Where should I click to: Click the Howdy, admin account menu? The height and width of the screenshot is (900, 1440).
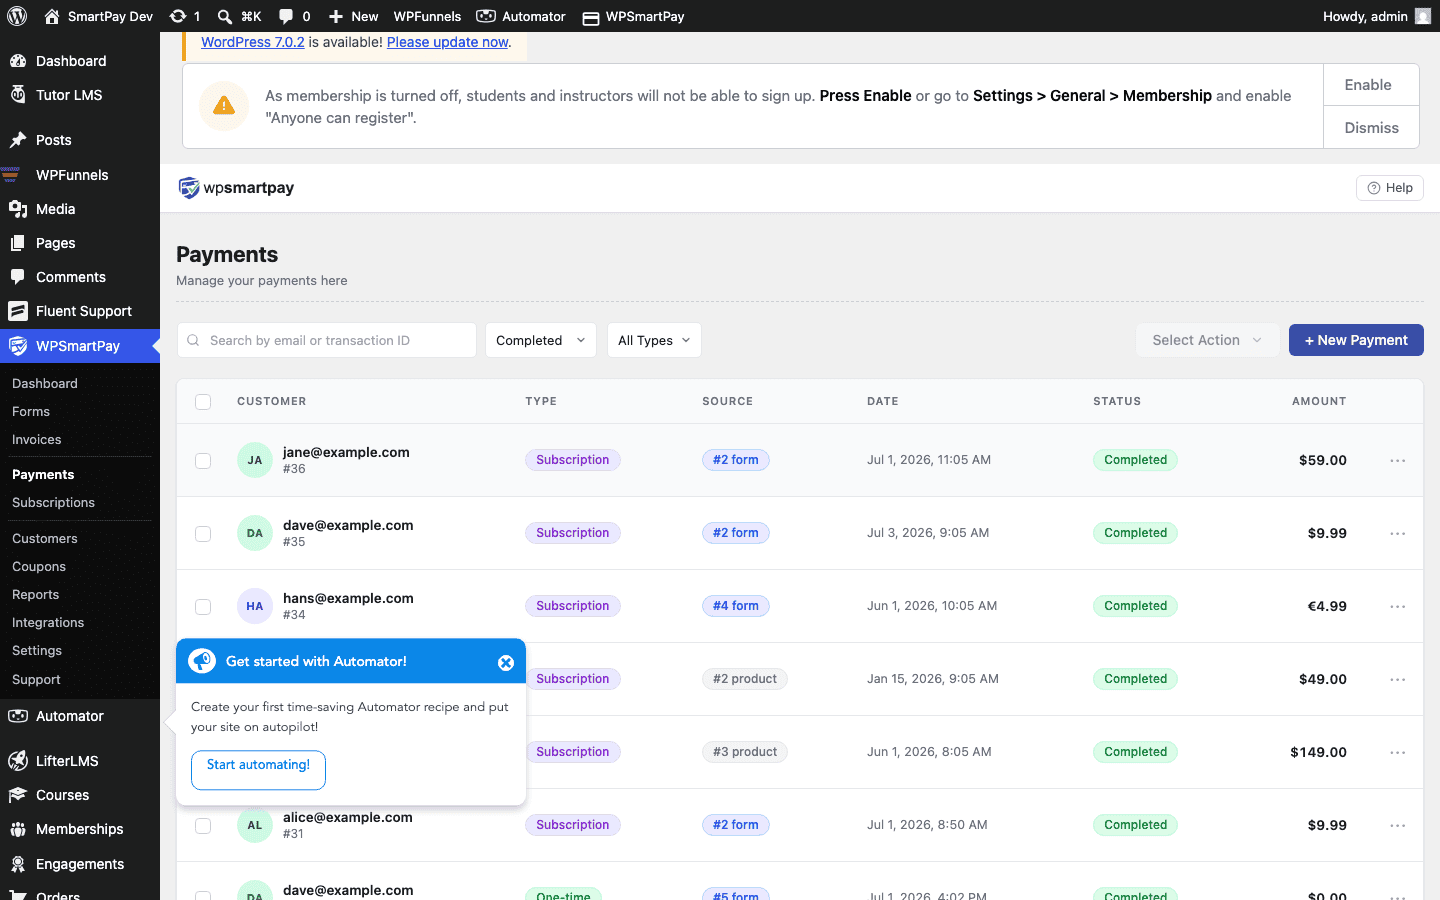[1376, 16]
